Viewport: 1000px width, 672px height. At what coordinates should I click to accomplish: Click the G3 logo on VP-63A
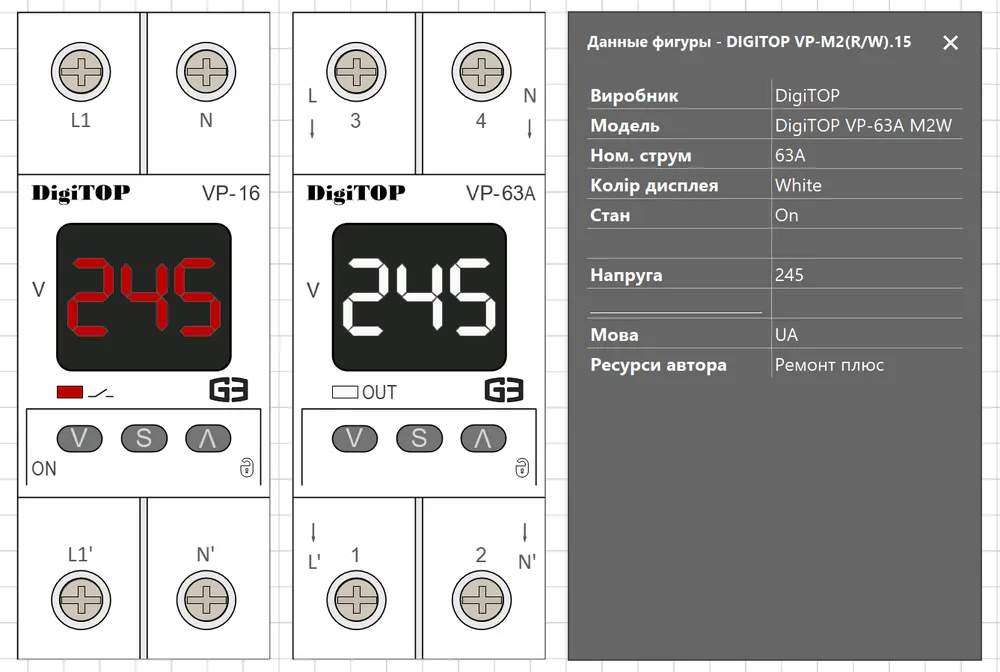pyautogui.click(x=504, y=390)
